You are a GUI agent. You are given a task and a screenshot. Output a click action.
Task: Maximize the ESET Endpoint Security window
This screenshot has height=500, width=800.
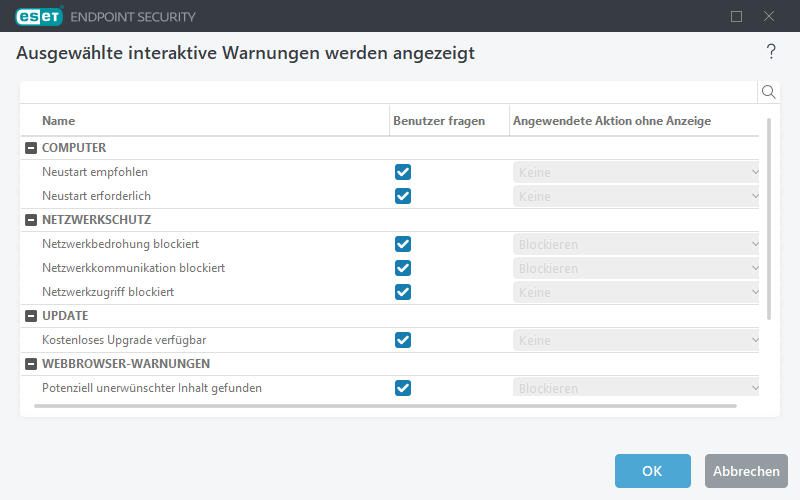pos(736,16)
